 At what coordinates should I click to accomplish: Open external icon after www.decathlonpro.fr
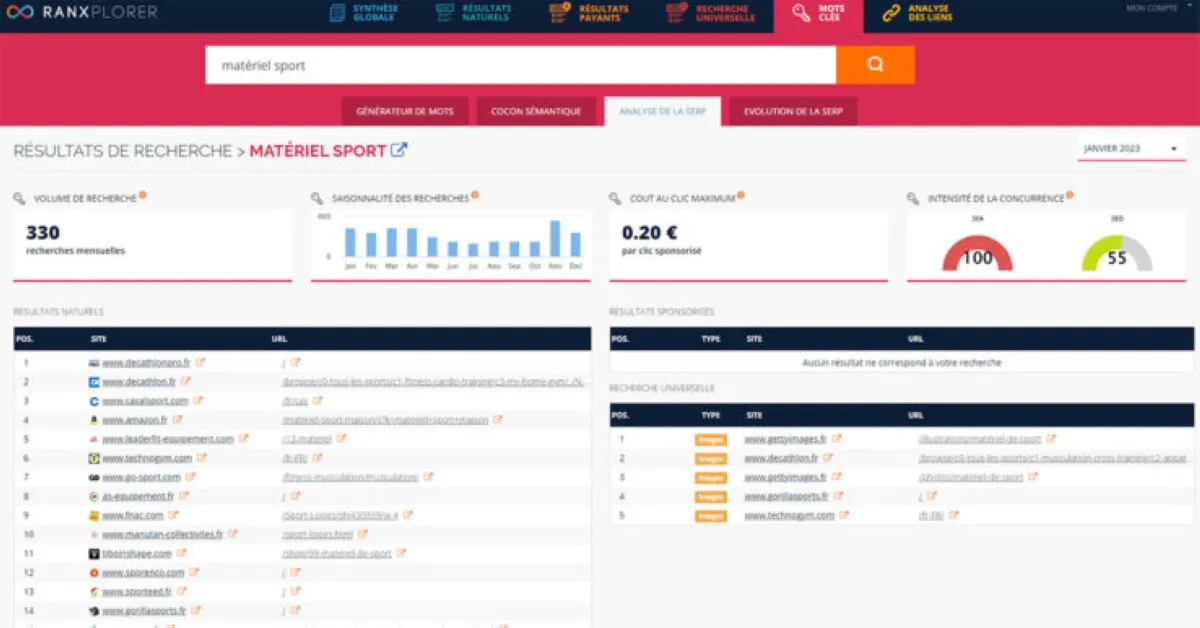(200, 362)
